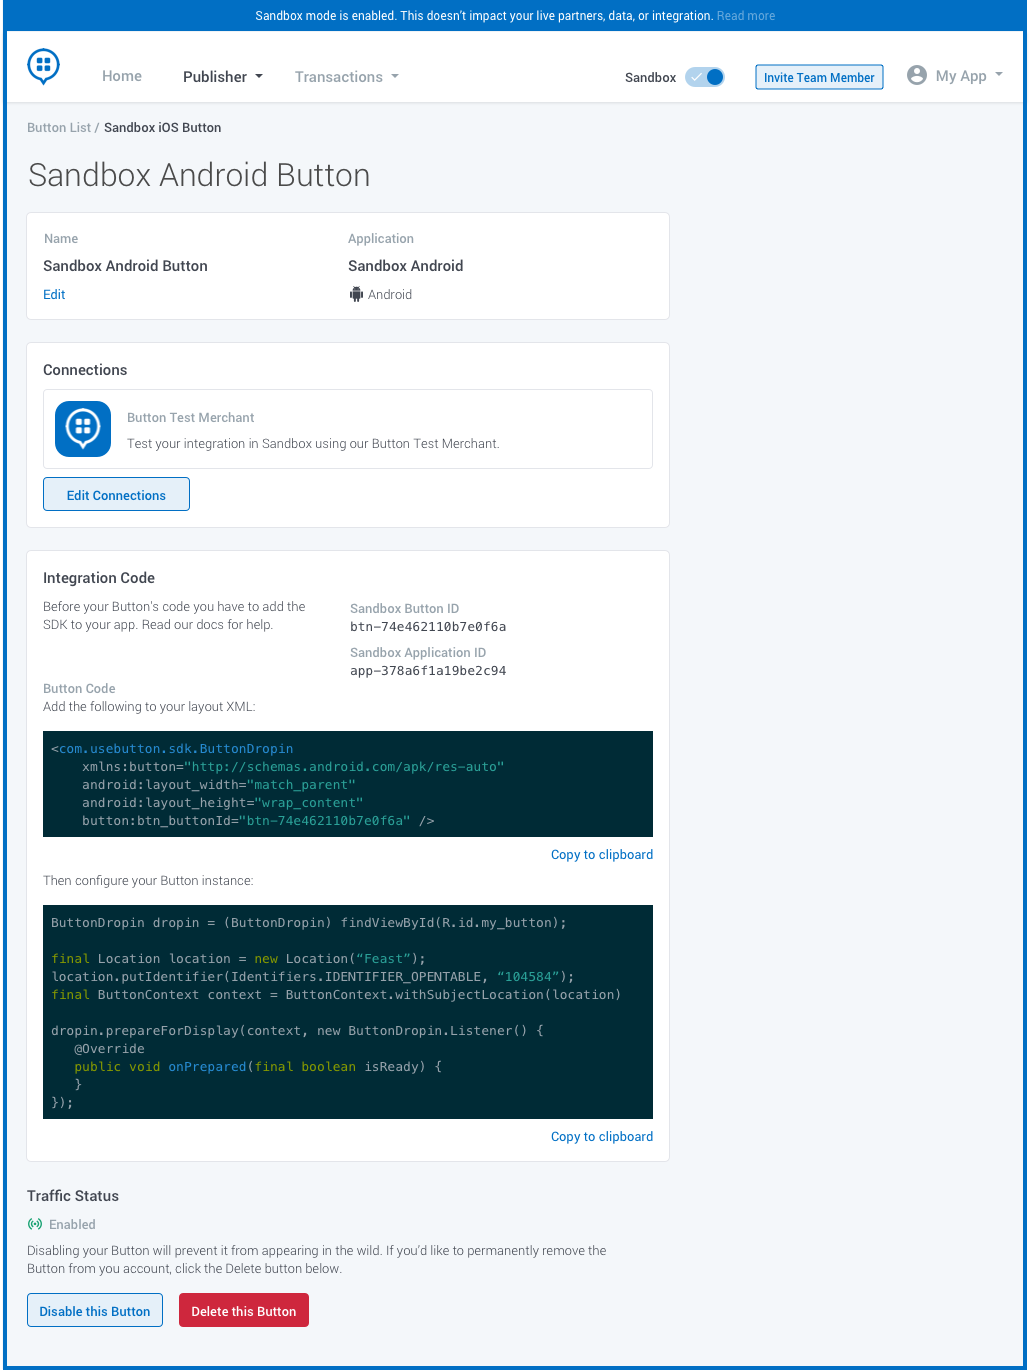Click the red Delete this Button
The height and width of the screenshot is (1370, 1030).
click(244, 1311)
